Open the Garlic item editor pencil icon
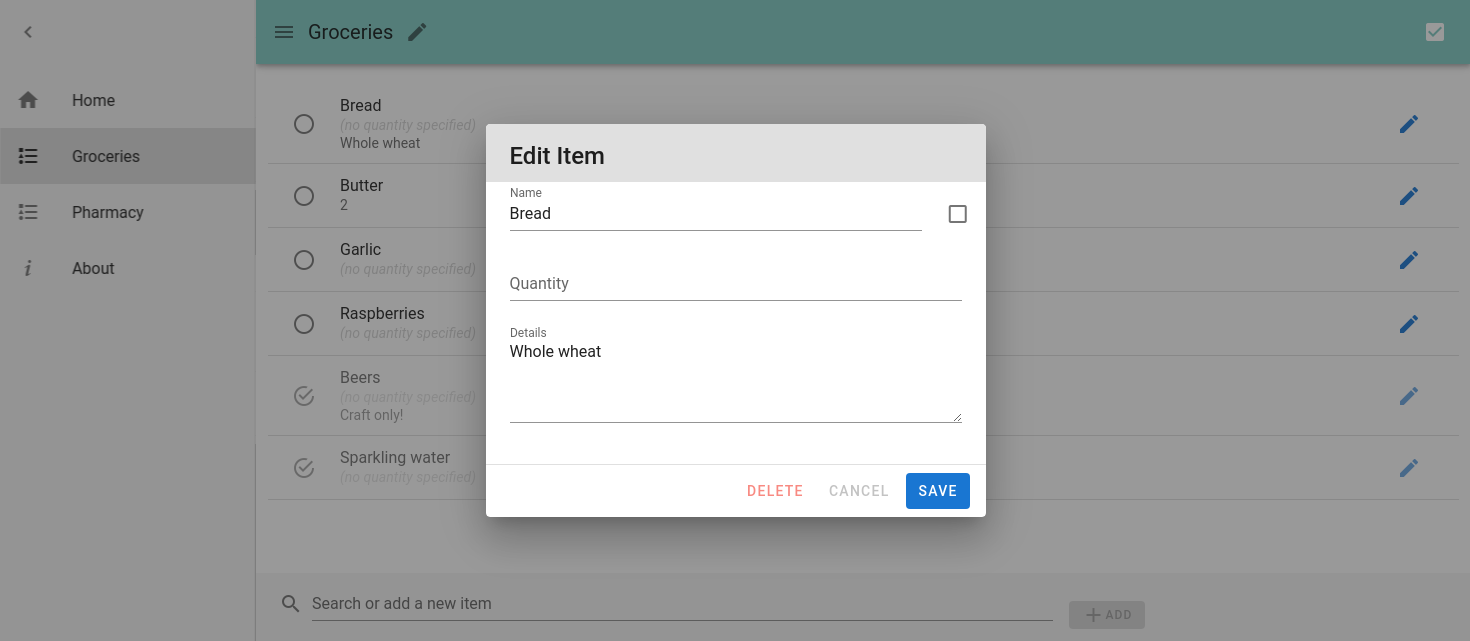Screen dimensions: 1470x641 1409,260
